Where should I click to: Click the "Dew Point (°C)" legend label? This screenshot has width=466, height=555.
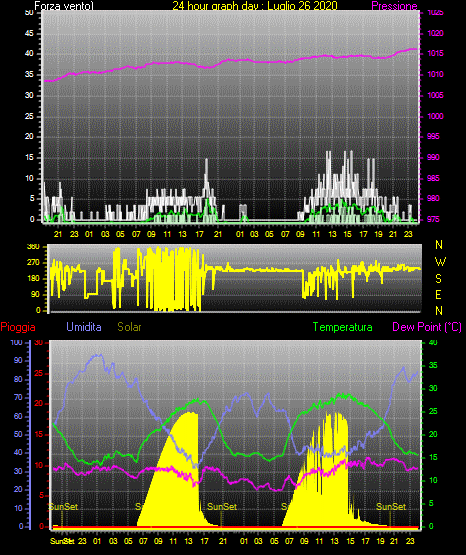[x=427, y=327]
